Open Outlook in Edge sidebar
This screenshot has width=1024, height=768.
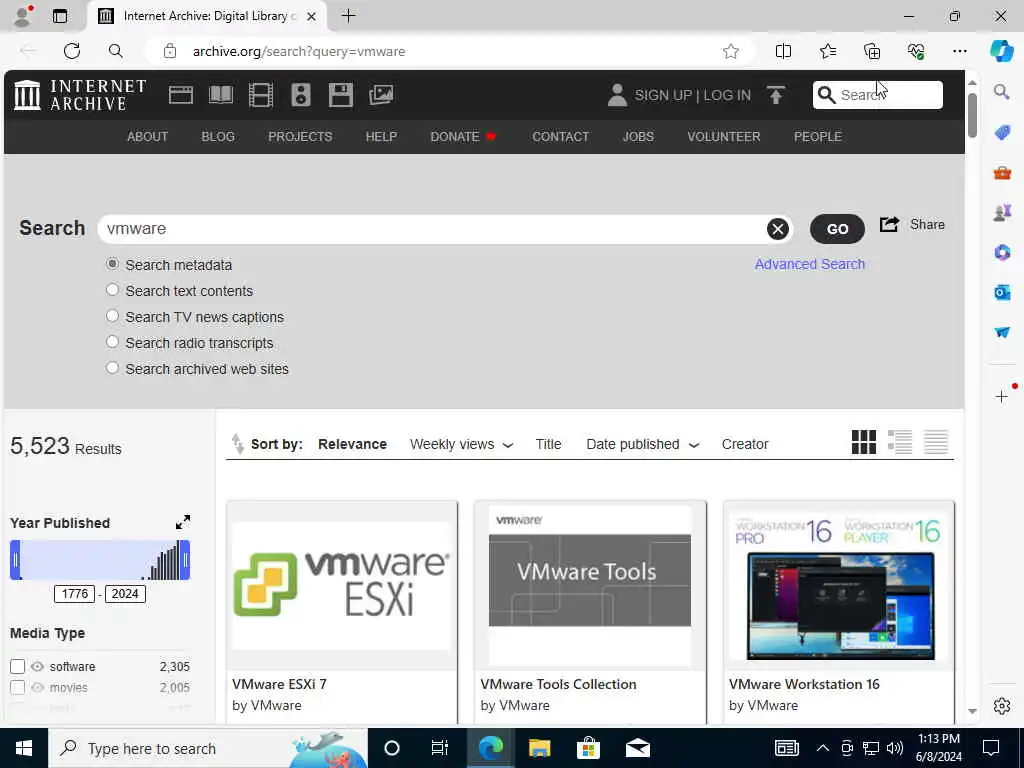(x=1002, y=293)
